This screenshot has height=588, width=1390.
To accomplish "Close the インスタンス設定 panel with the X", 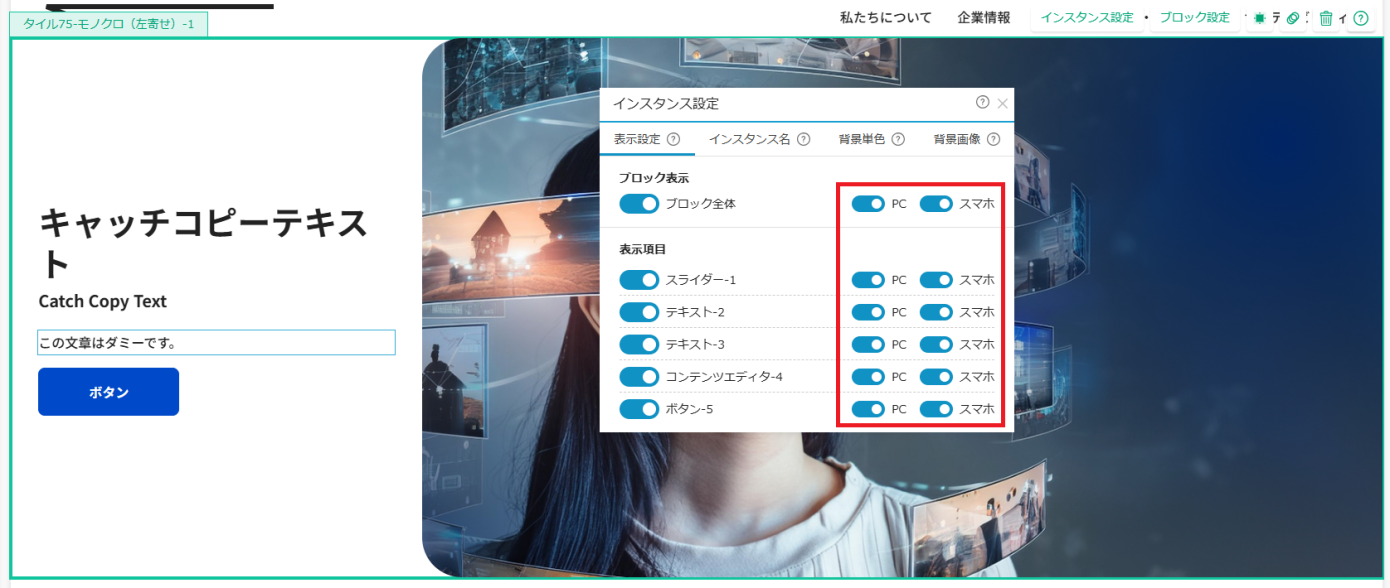I will (x=1004, y=103).
